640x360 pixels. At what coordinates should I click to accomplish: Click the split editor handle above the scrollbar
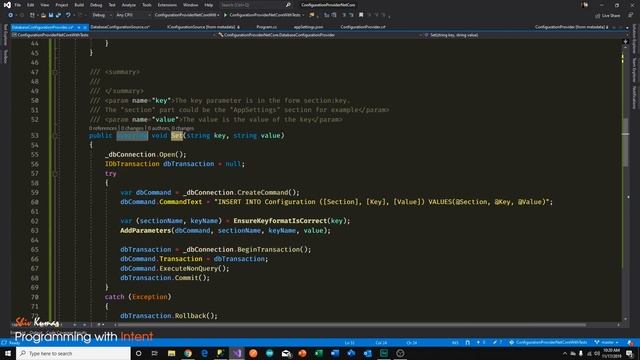625,41
